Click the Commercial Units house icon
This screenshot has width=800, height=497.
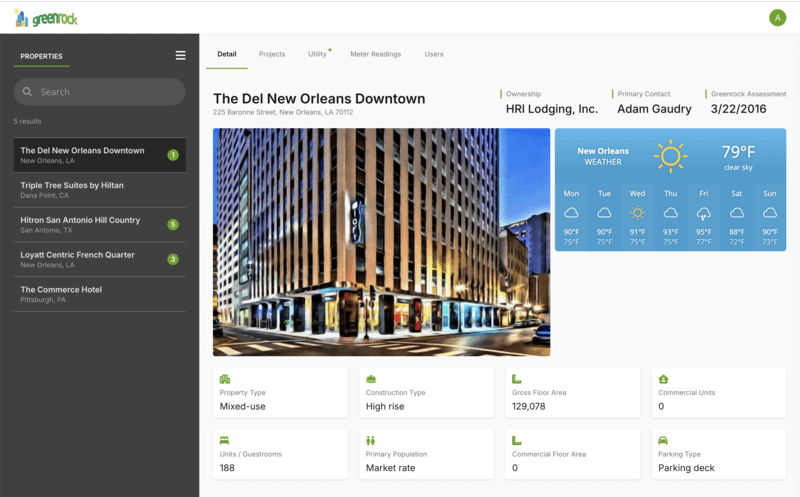pyautogui.click(x=663, y=379)
